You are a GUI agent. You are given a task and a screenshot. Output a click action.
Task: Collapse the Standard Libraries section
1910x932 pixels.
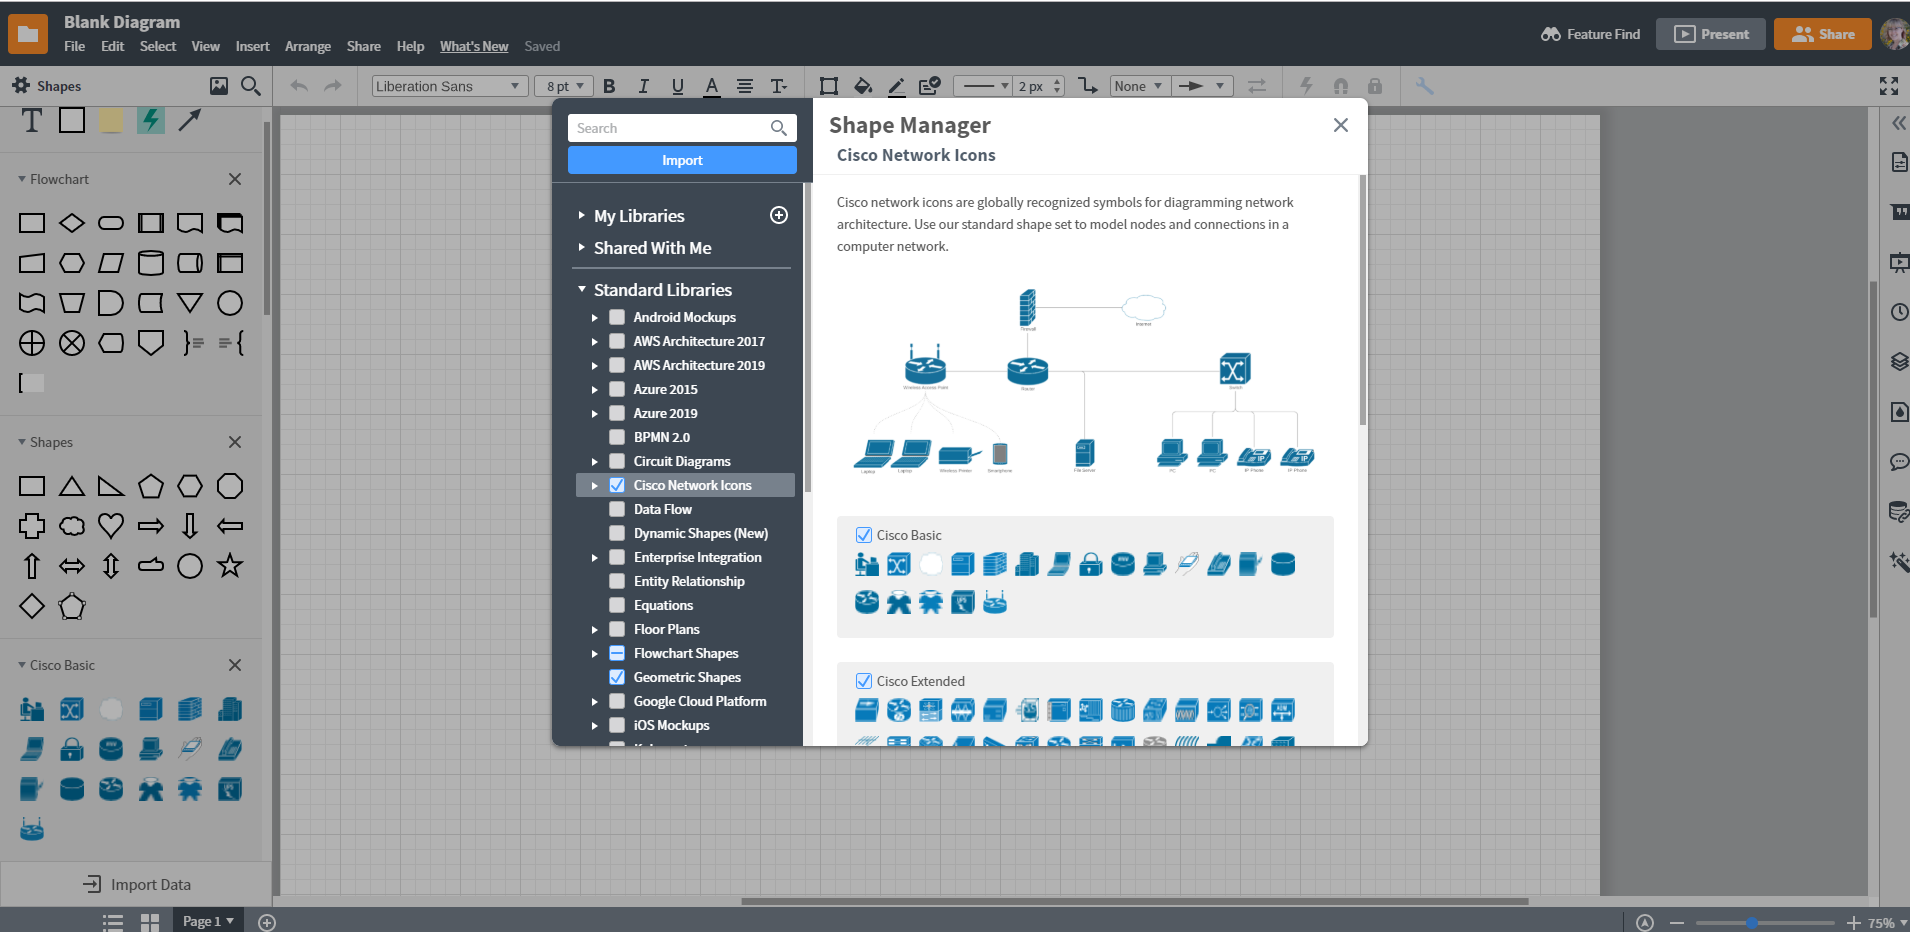[x=581, y=289]
